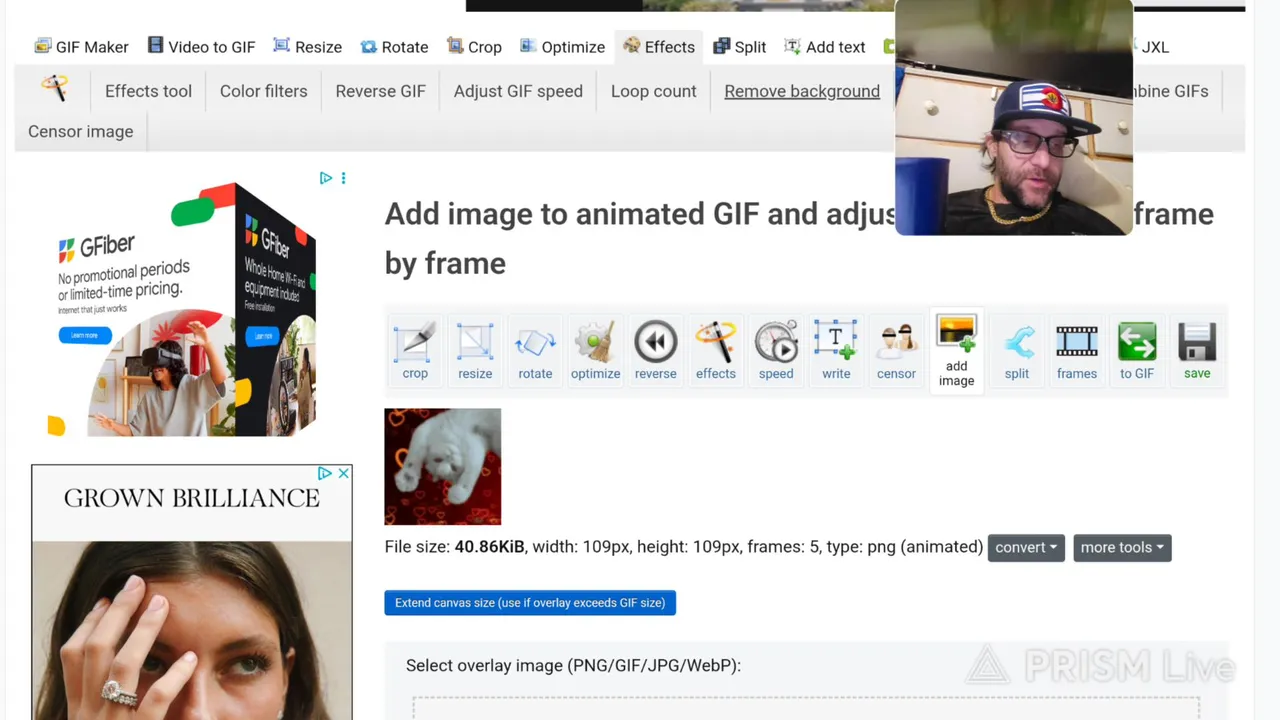Select the crop tool icon
1280x720 pixels.
(415, 351)
